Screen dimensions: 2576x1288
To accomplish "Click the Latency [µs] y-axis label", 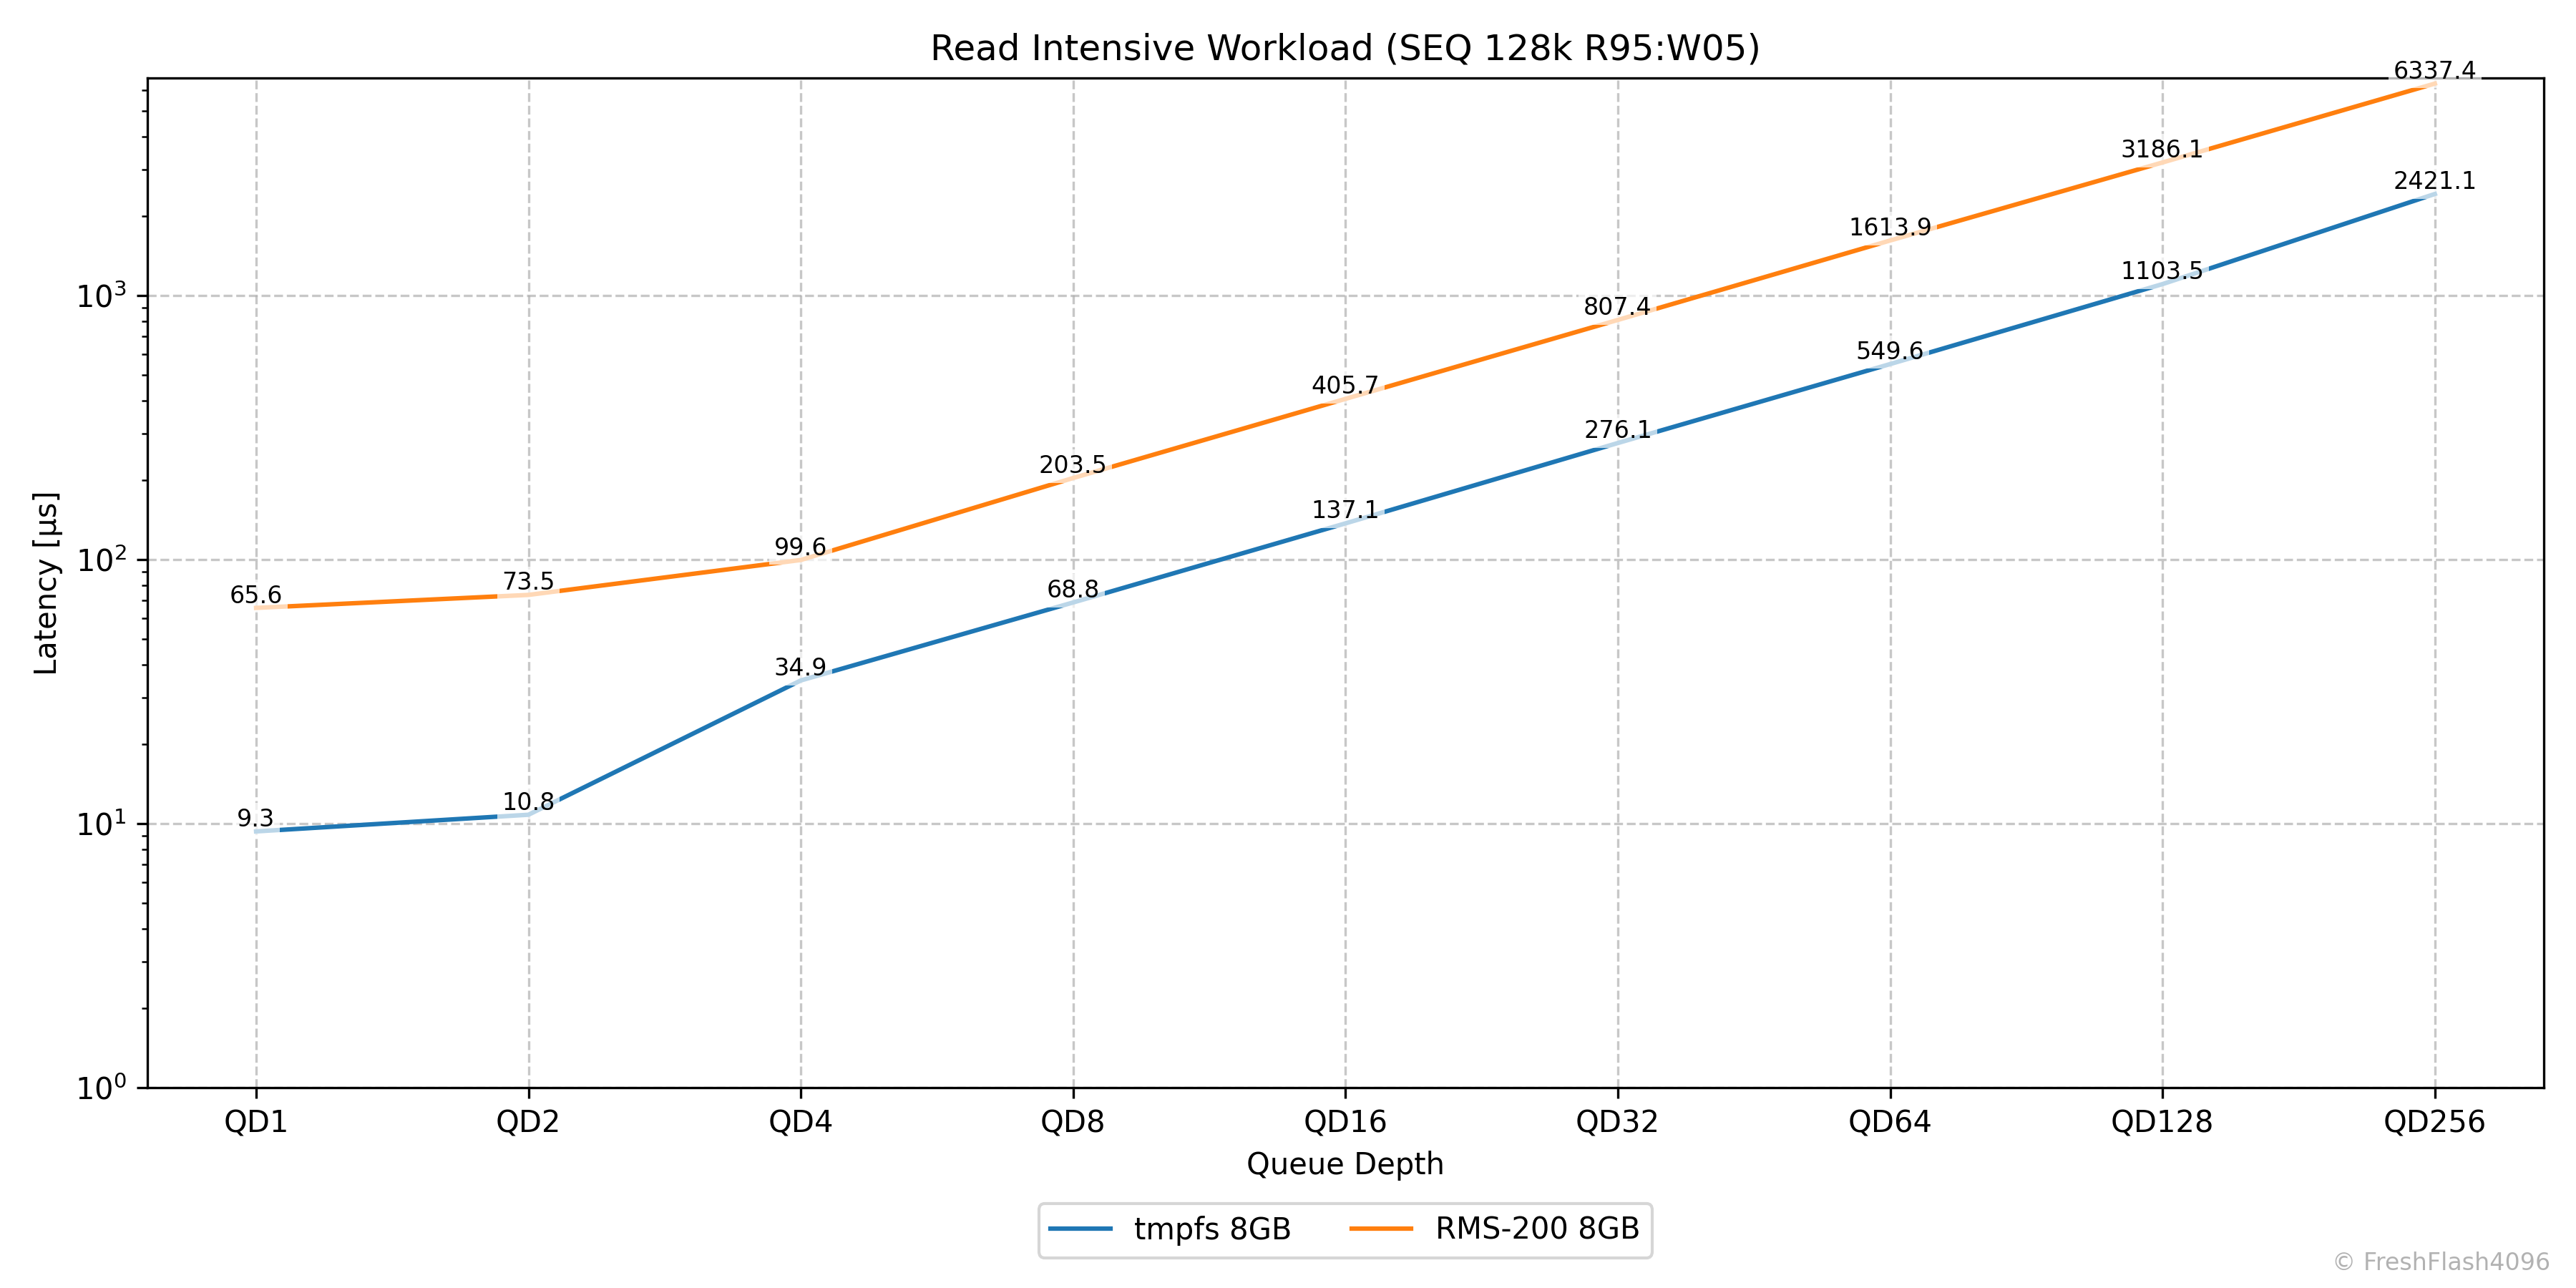I will point(46,583).
